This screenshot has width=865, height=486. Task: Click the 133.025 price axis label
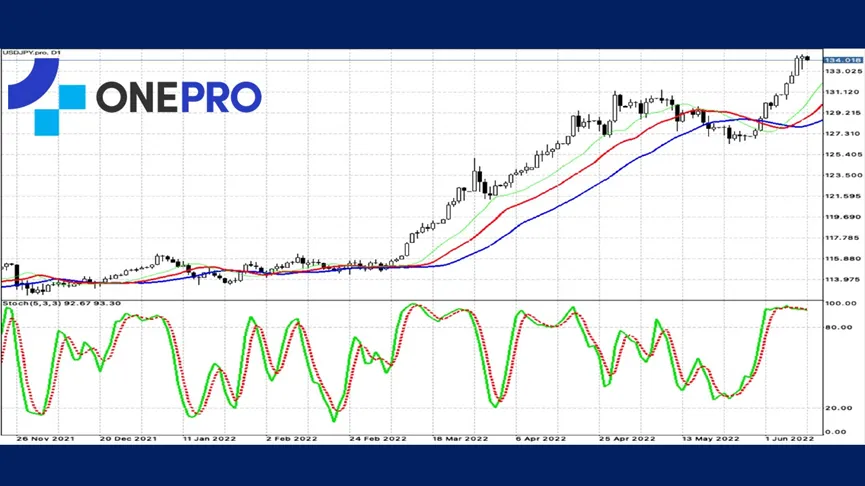[x=843, y=71]
